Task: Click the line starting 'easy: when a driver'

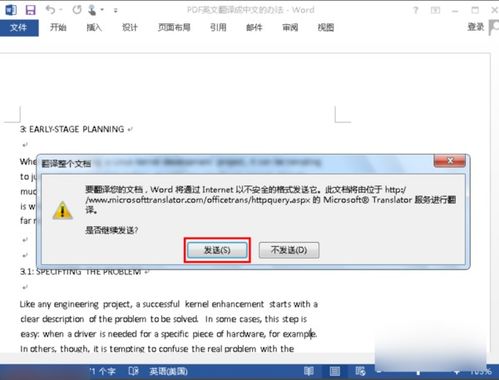Action: (x=169, y=334)
